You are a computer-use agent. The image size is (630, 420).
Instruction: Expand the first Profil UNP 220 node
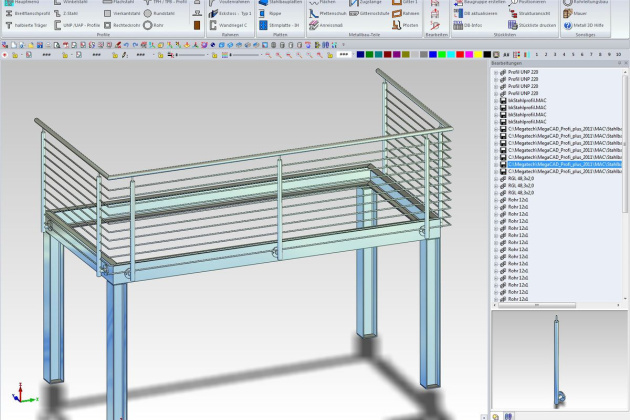[494, 73]
